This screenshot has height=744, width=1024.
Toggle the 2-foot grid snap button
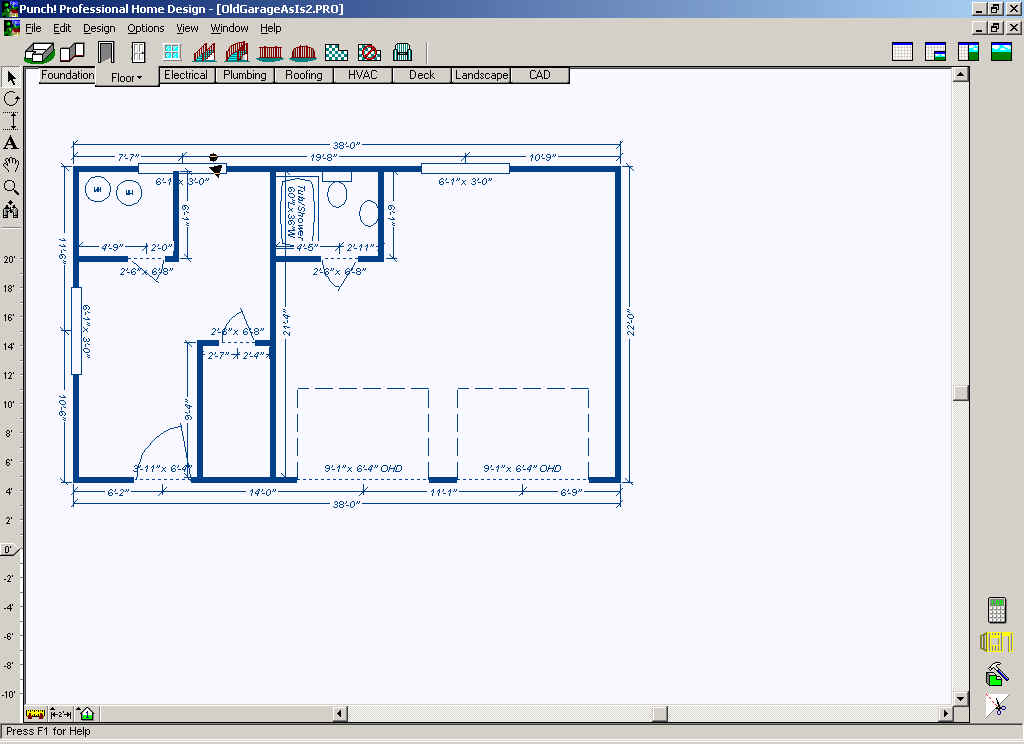[x=61, y=714]
